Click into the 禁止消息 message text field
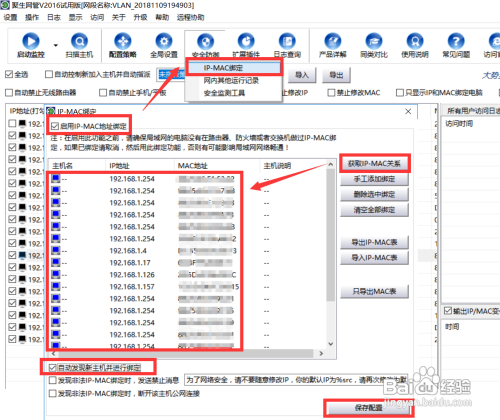500x420 pixels. (296, 380)
